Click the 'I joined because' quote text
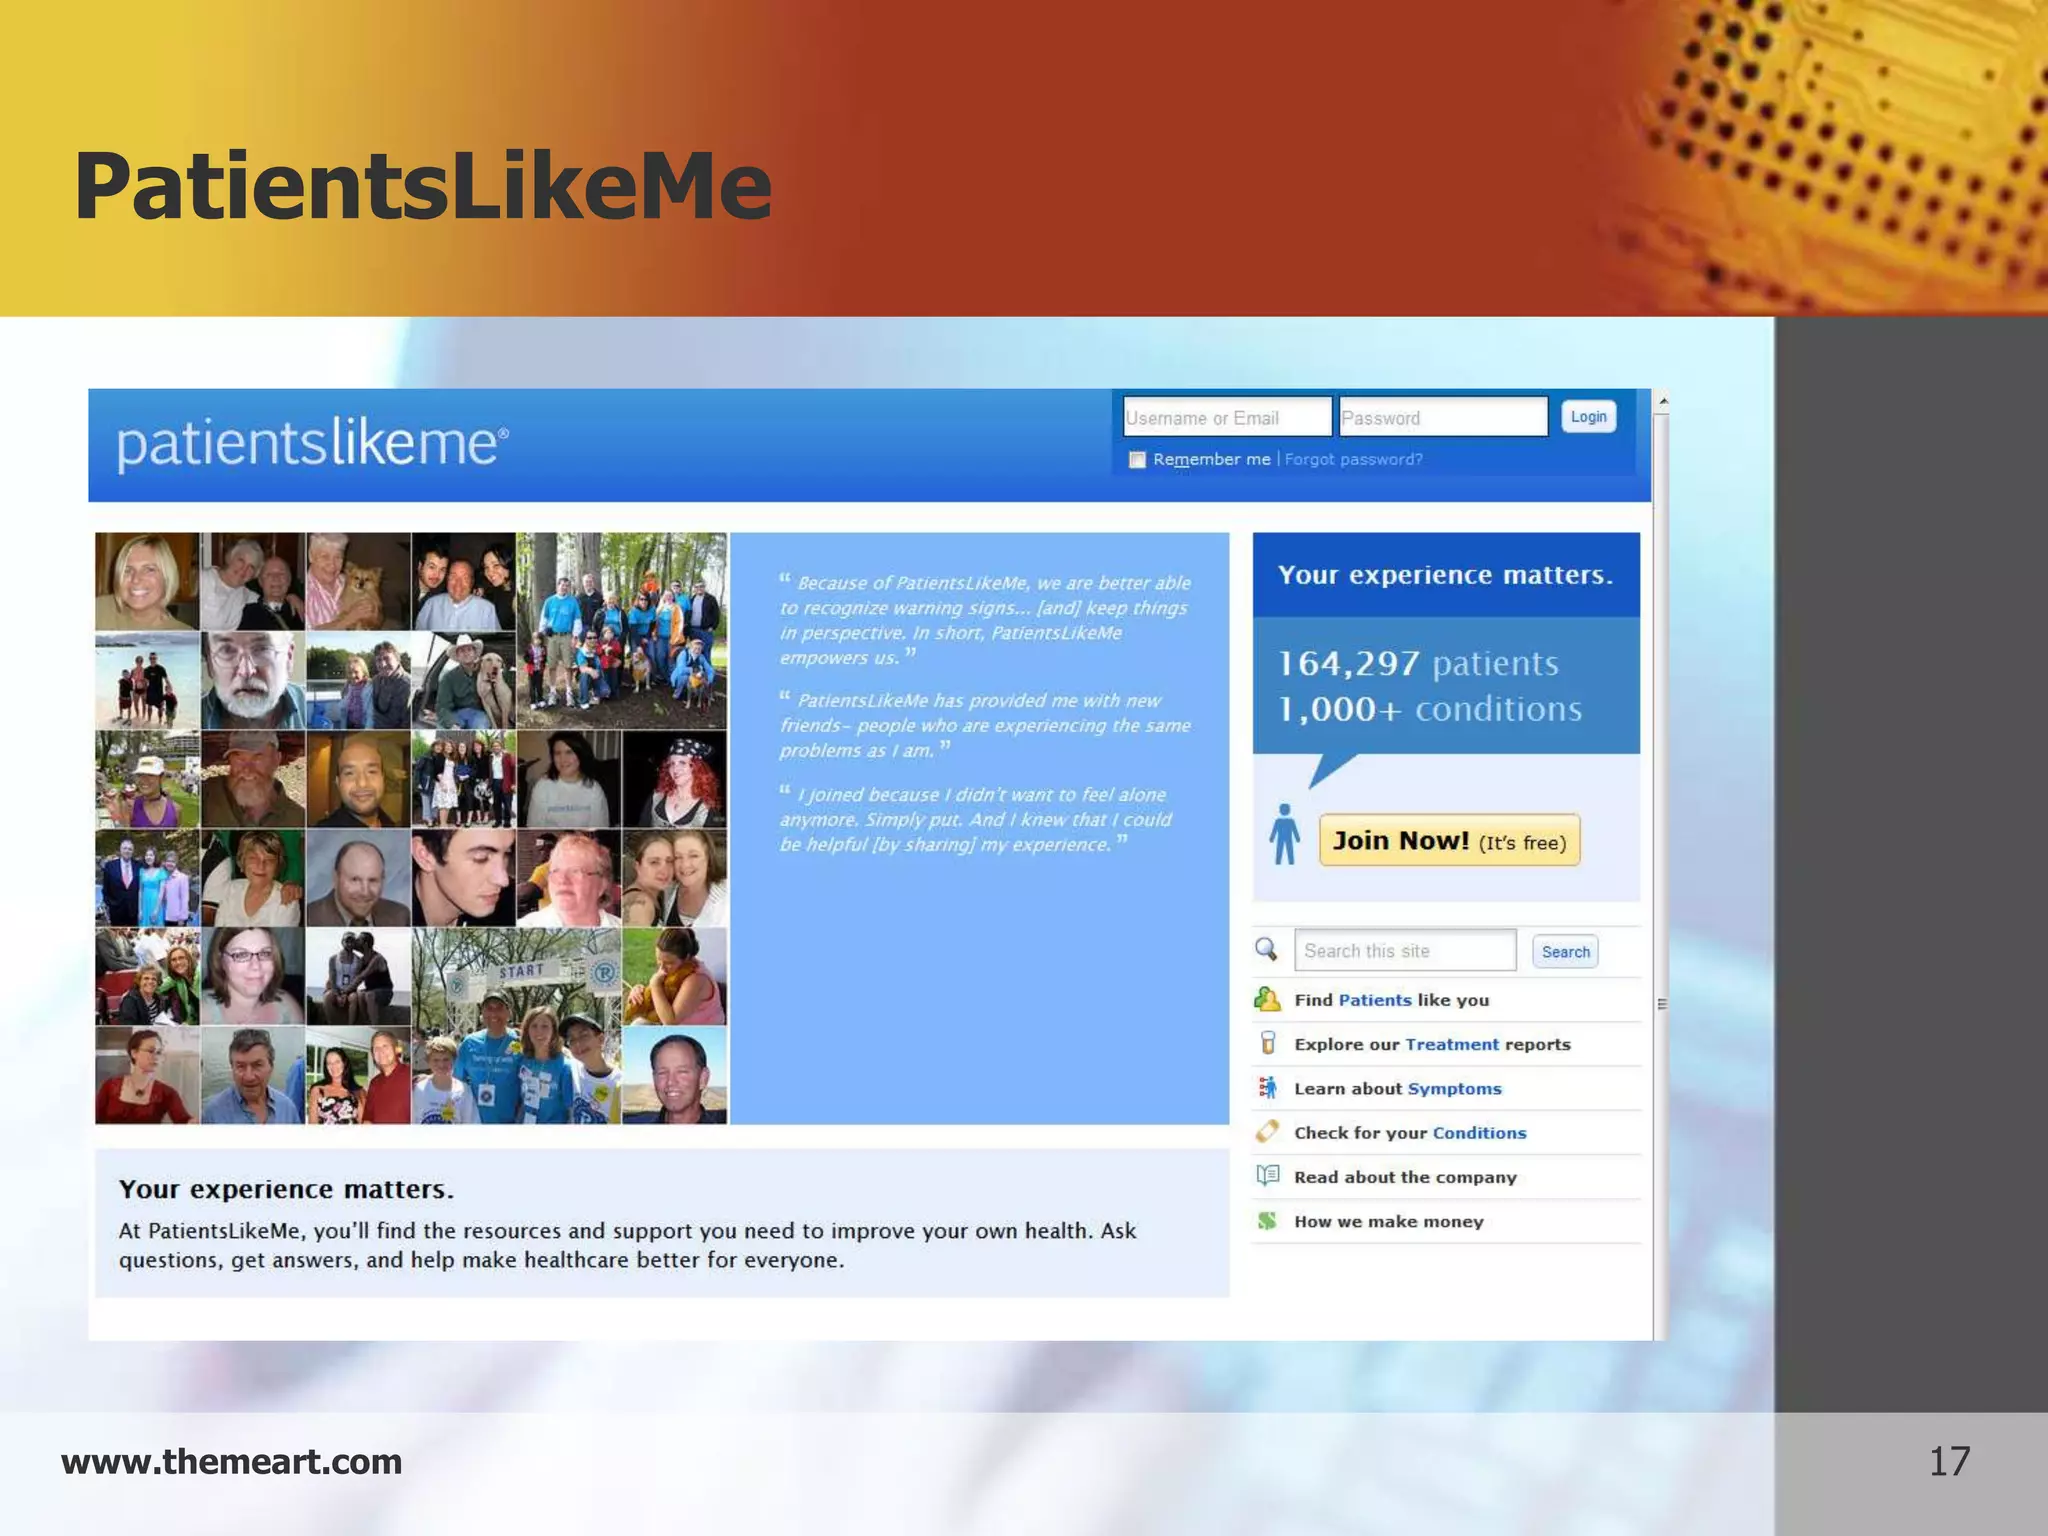This screenshot has width=2048, height=1536. coord(975,819)
